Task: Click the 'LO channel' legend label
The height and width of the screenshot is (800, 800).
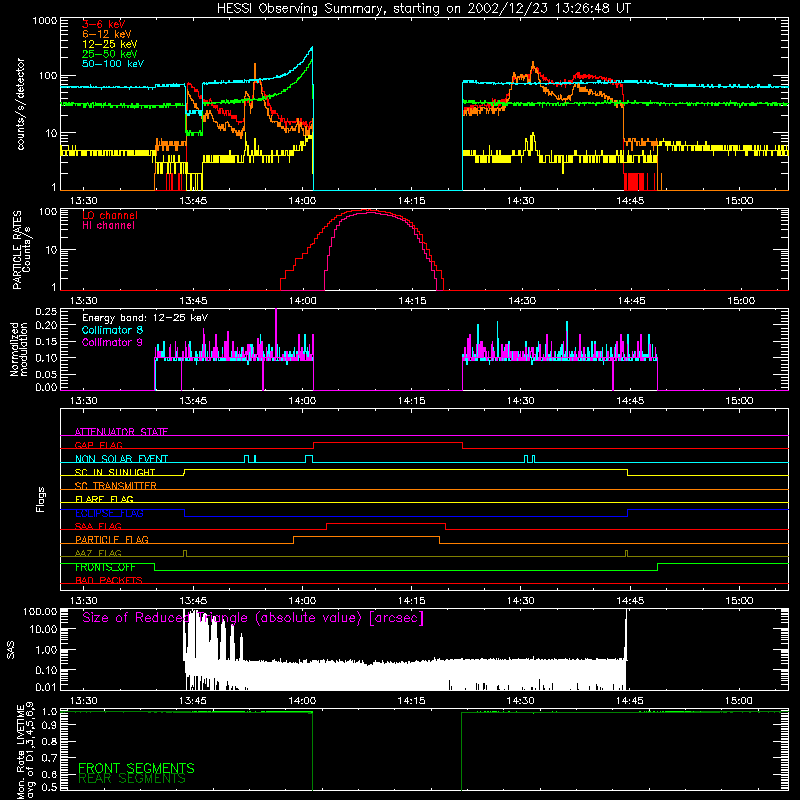Action: 110,215
